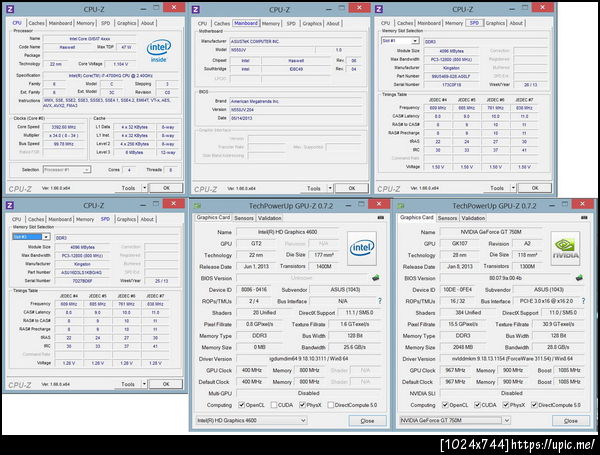
Task: Switch to the Validation tab in the NVIDIA GPU-Z window
Action: (x=473, y=218)
